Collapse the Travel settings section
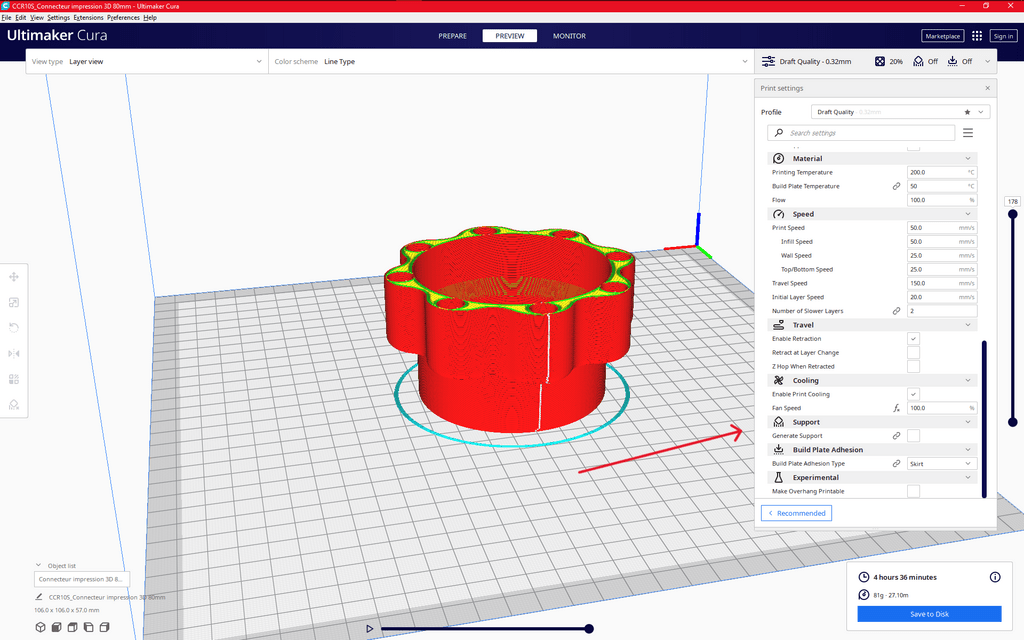The image size is (1024, 640). click(872, 325)
